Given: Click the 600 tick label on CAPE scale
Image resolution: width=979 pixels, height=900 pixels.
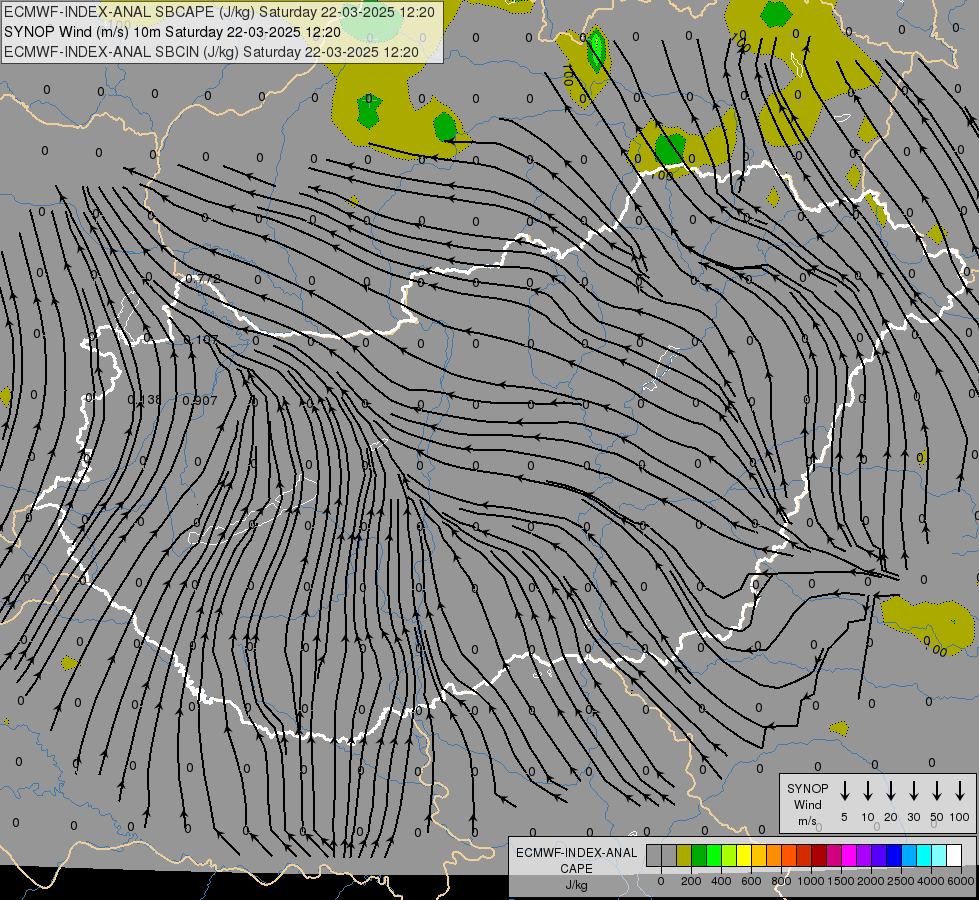Looking at the screenshot, I should point(751,881).
